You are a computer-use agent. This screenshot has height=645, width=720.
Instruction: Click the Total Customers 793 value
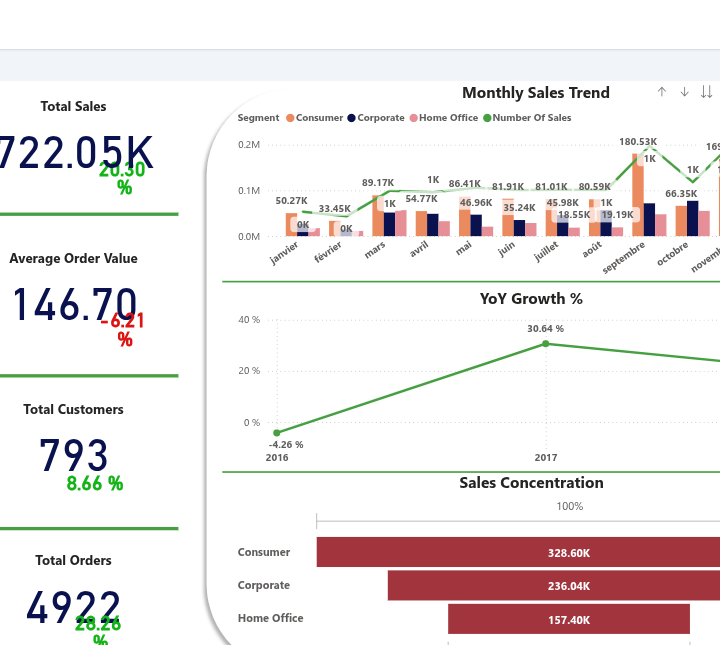click(73, 455)
